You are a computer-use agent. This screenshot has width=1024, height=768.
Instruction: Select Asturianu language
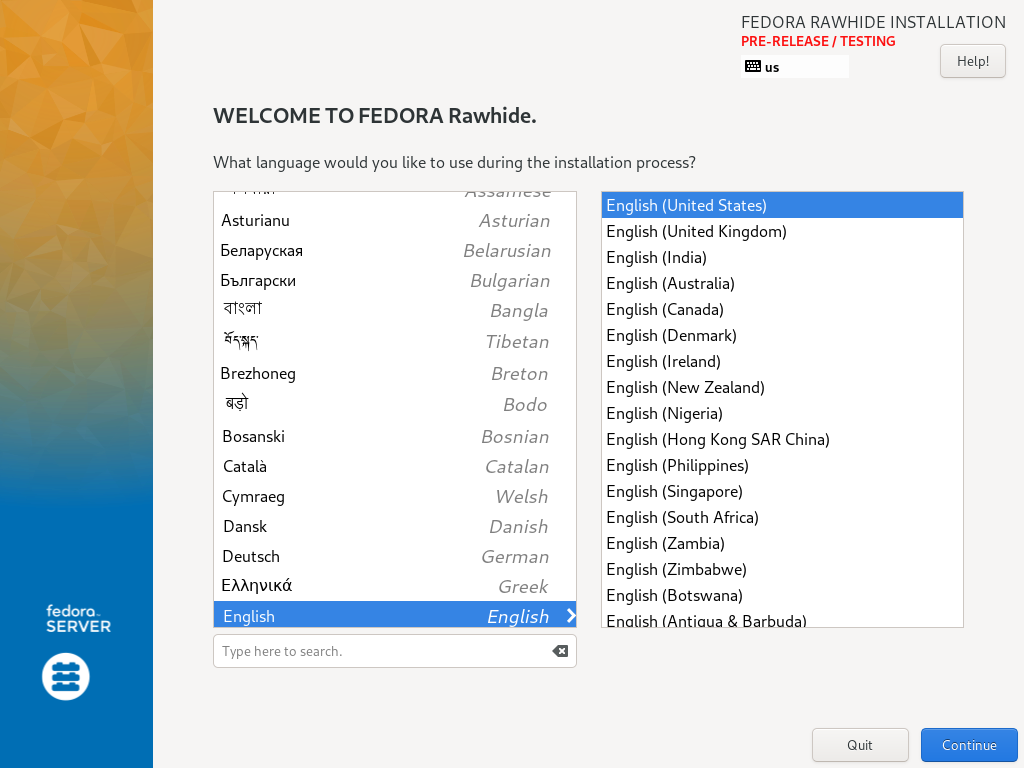point(394,221)
